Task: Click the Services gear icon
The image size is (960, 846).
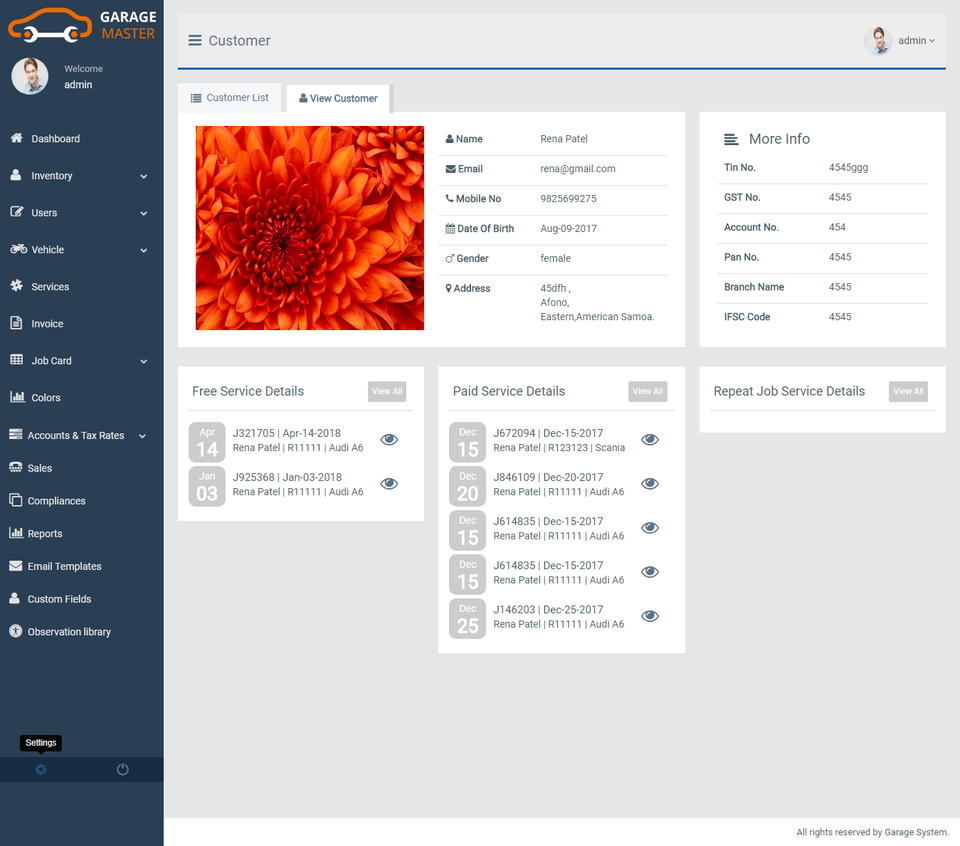Action: (x=17, y=285)
